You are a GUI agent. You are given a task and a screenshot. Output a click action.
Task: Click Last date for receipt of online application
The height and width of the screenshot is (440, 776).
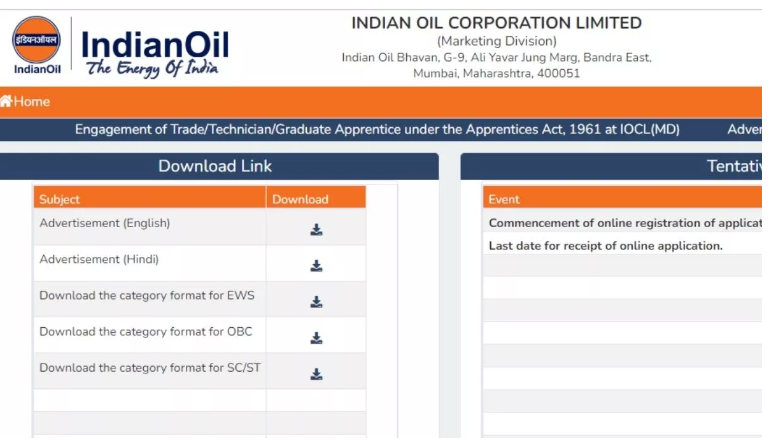coord(606,246)
